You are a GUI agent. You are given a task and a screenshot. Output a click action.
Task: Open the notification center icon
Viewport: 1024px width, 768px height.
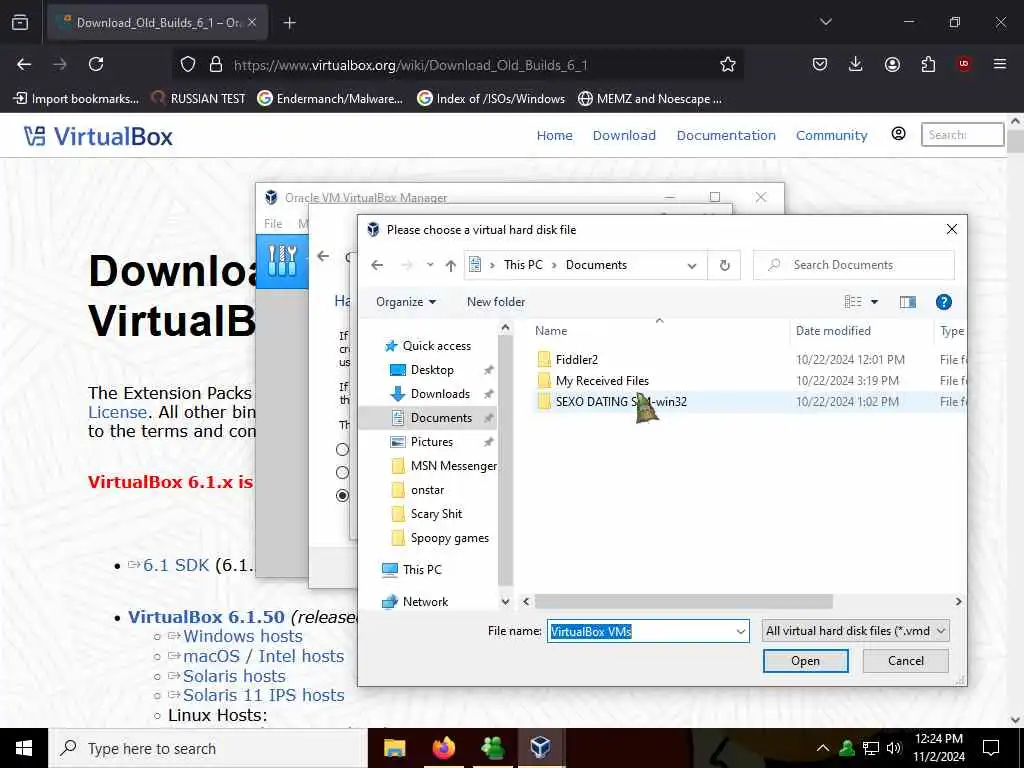coord(991,748)
